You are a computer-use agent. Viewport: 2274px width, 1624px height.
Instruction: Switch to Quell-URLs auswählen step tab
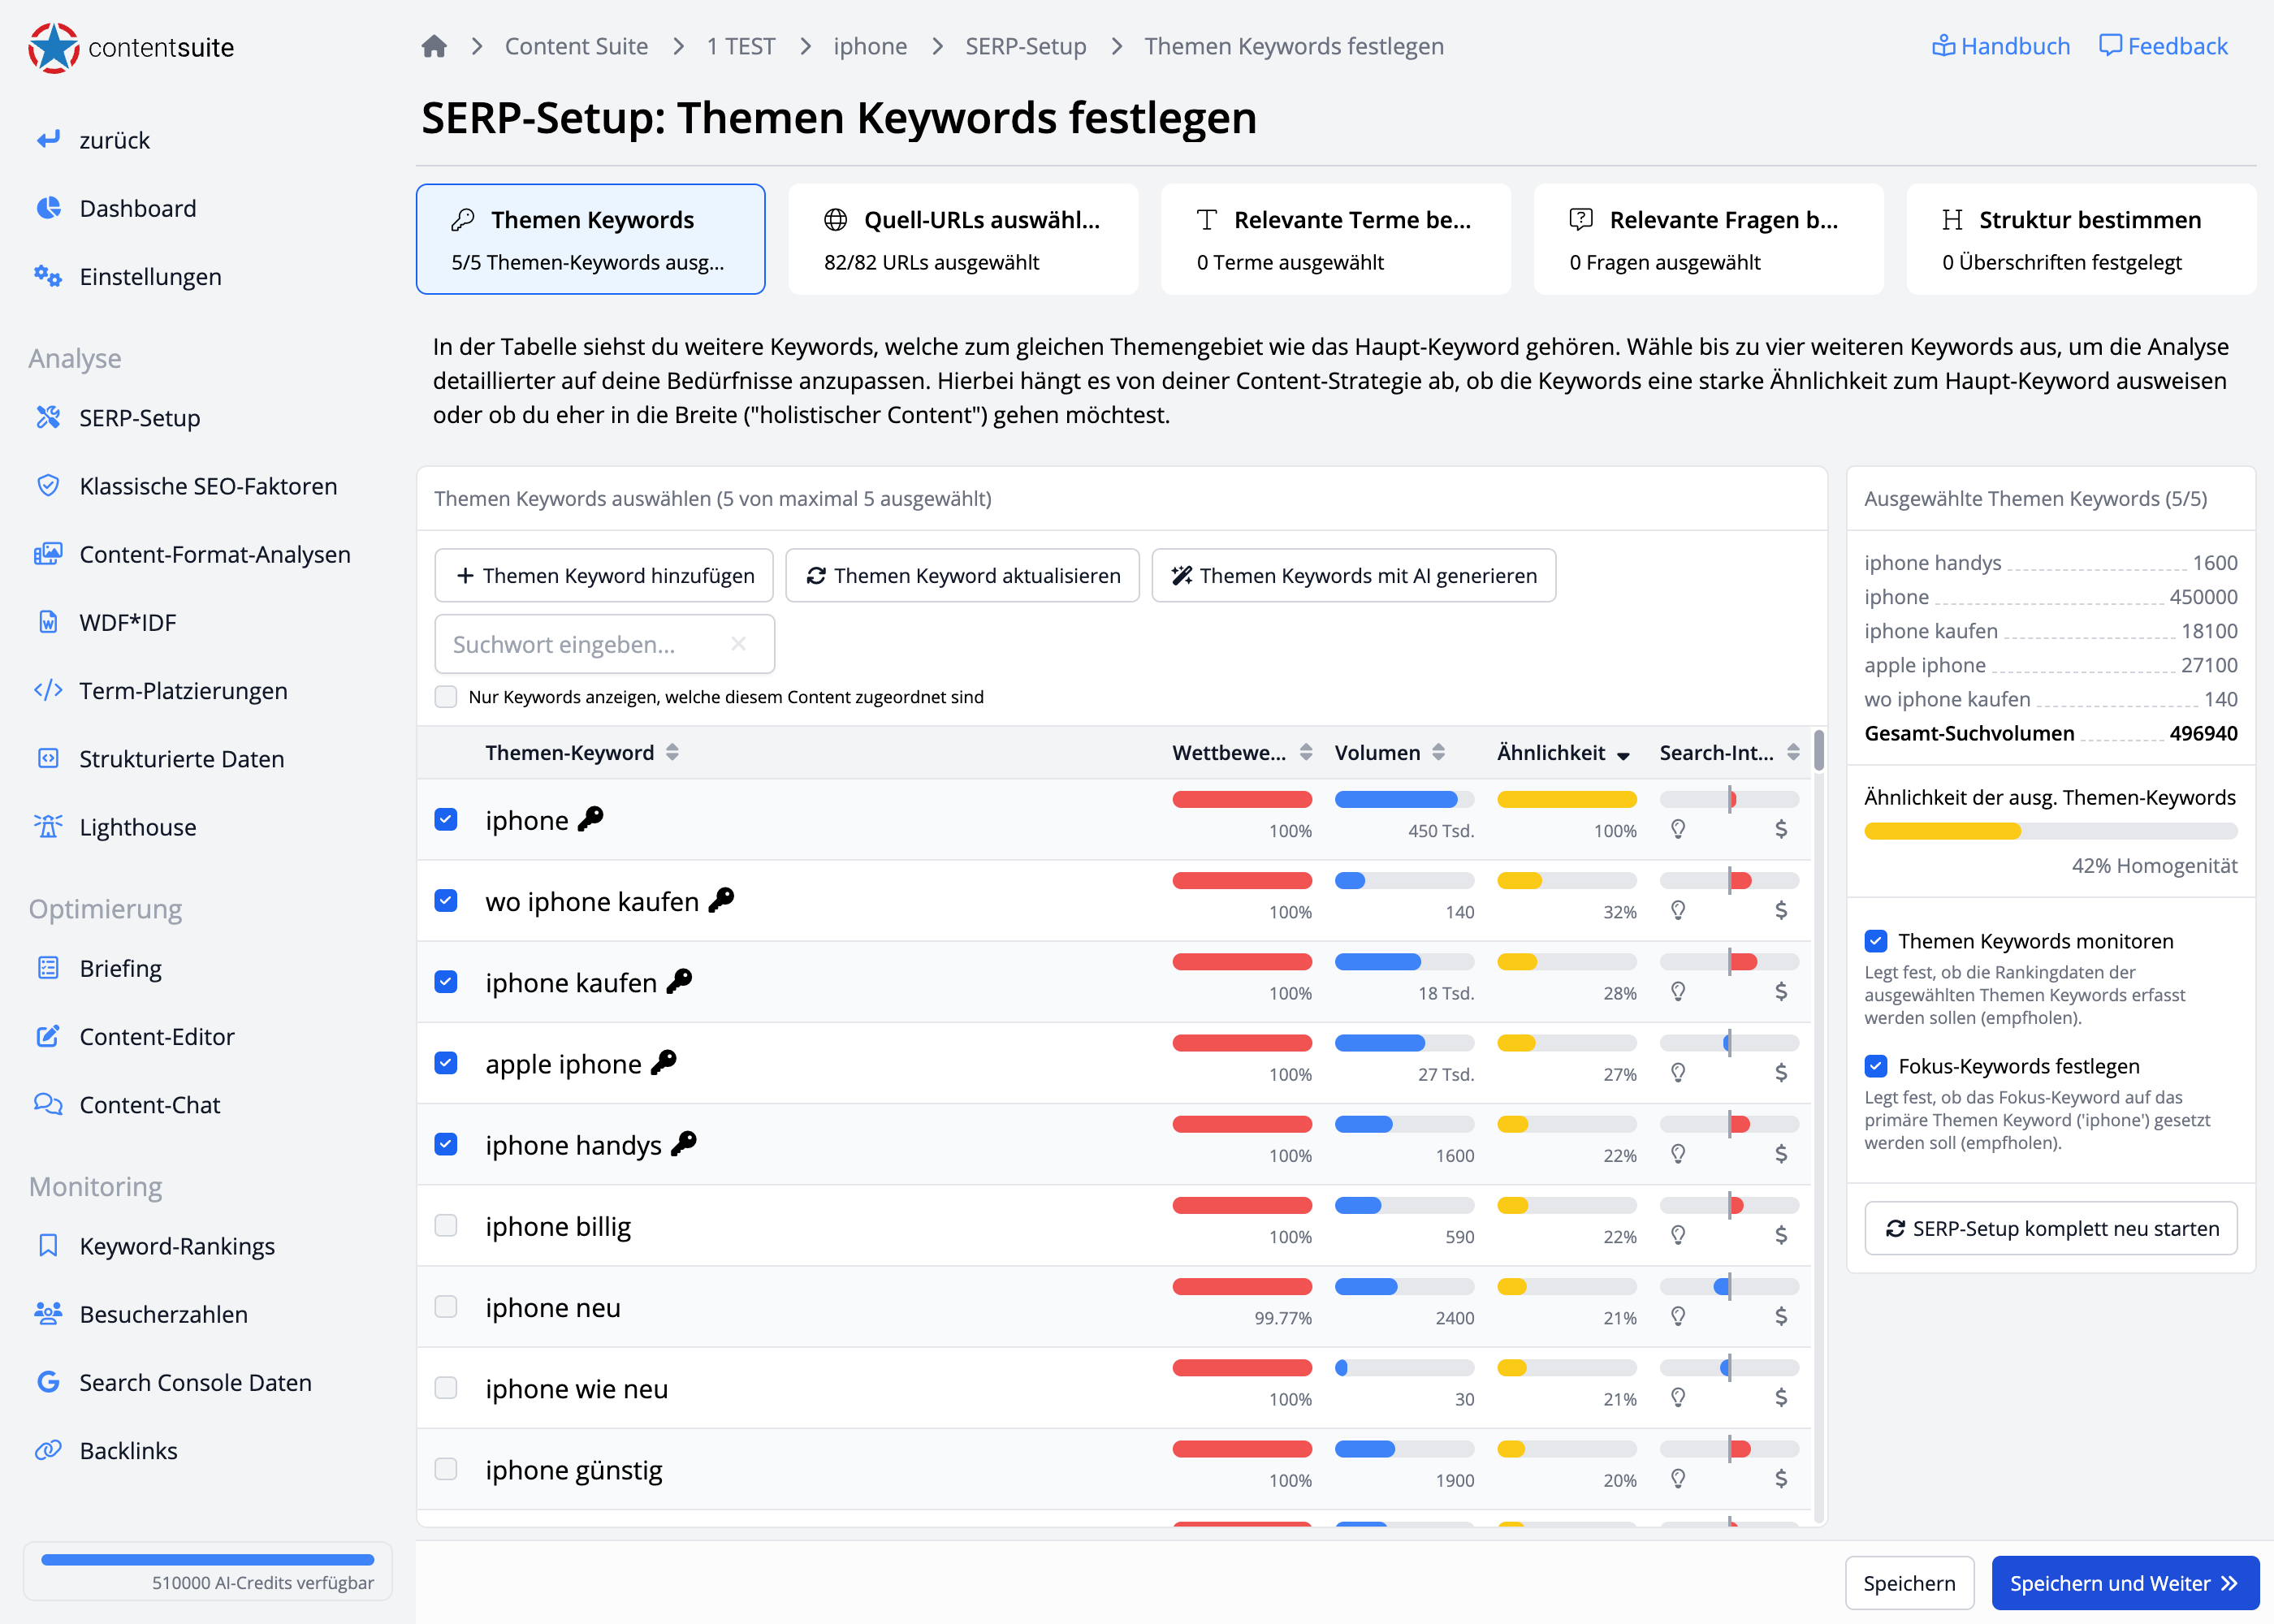962,239
